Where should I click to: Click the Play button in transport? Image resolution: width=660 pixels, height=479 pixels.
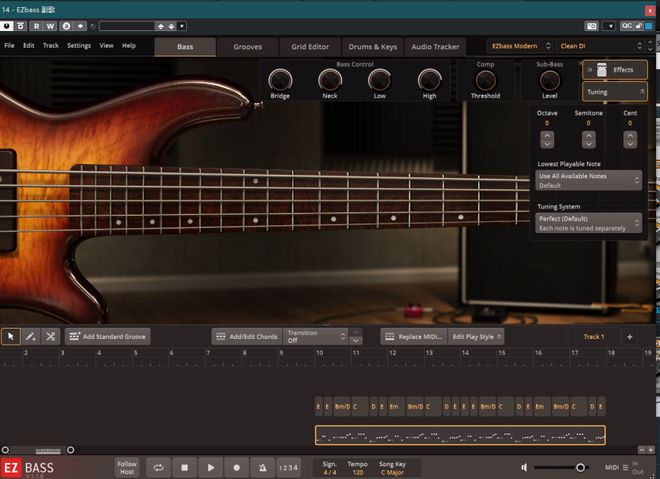click(210, 467)
